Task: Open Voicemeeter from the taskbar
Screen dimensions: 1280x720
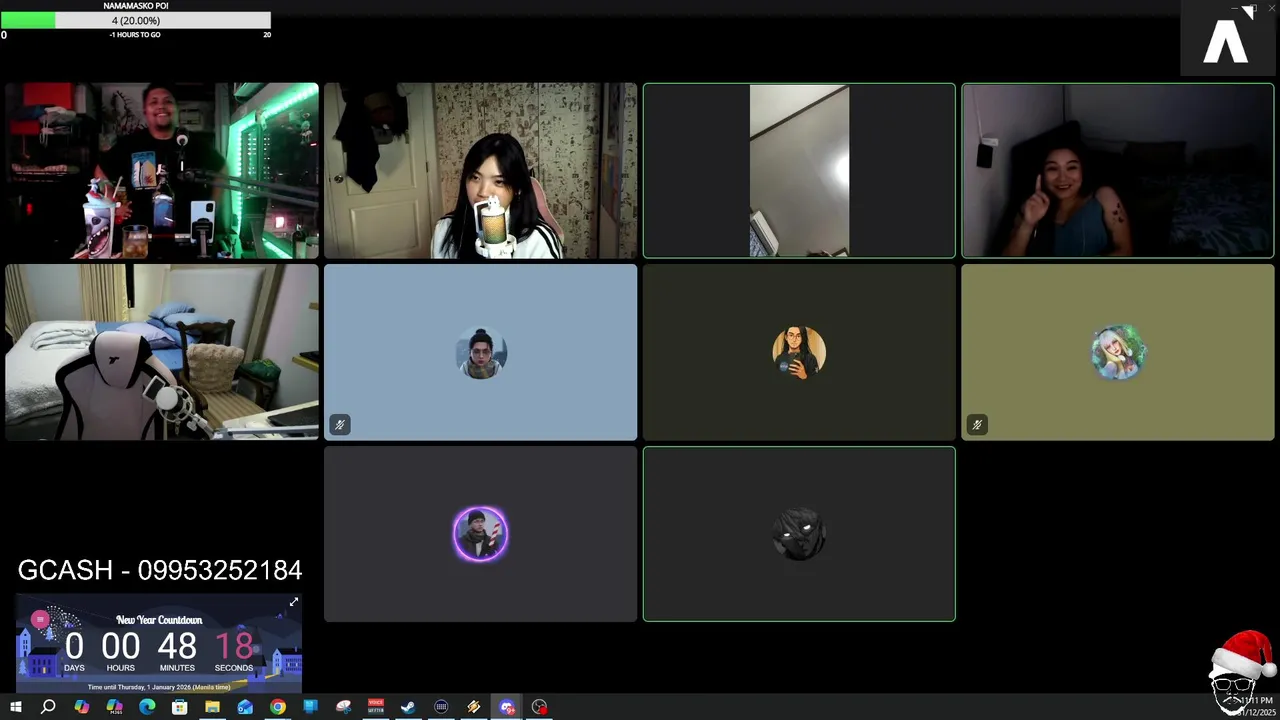Action: [376, 707]
